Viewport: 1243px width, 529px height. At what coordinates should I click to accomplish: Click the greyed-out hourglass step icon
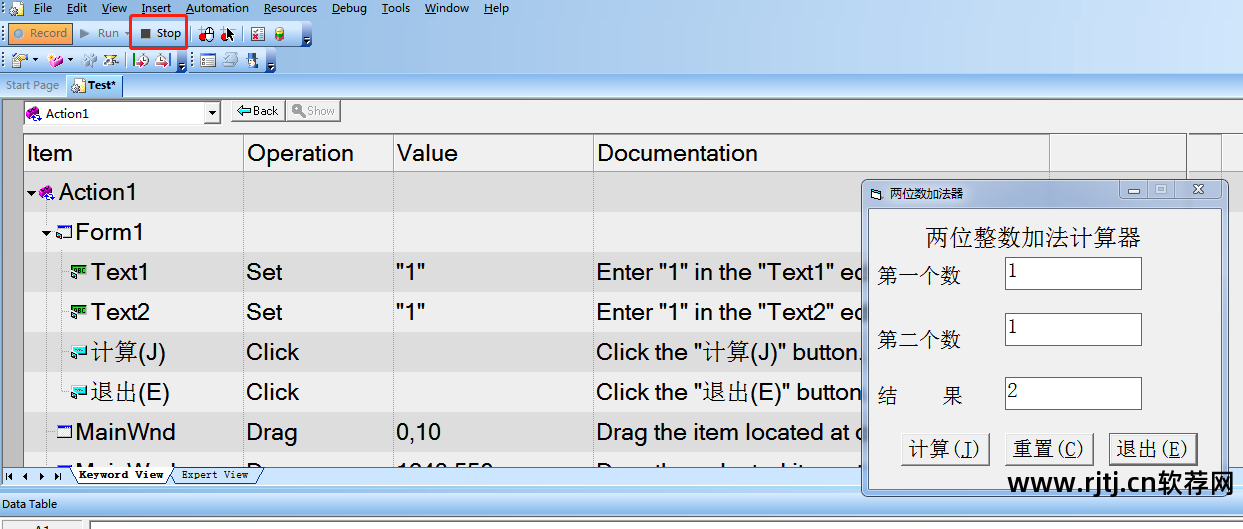pyautogui.click(x=109, y=61)
